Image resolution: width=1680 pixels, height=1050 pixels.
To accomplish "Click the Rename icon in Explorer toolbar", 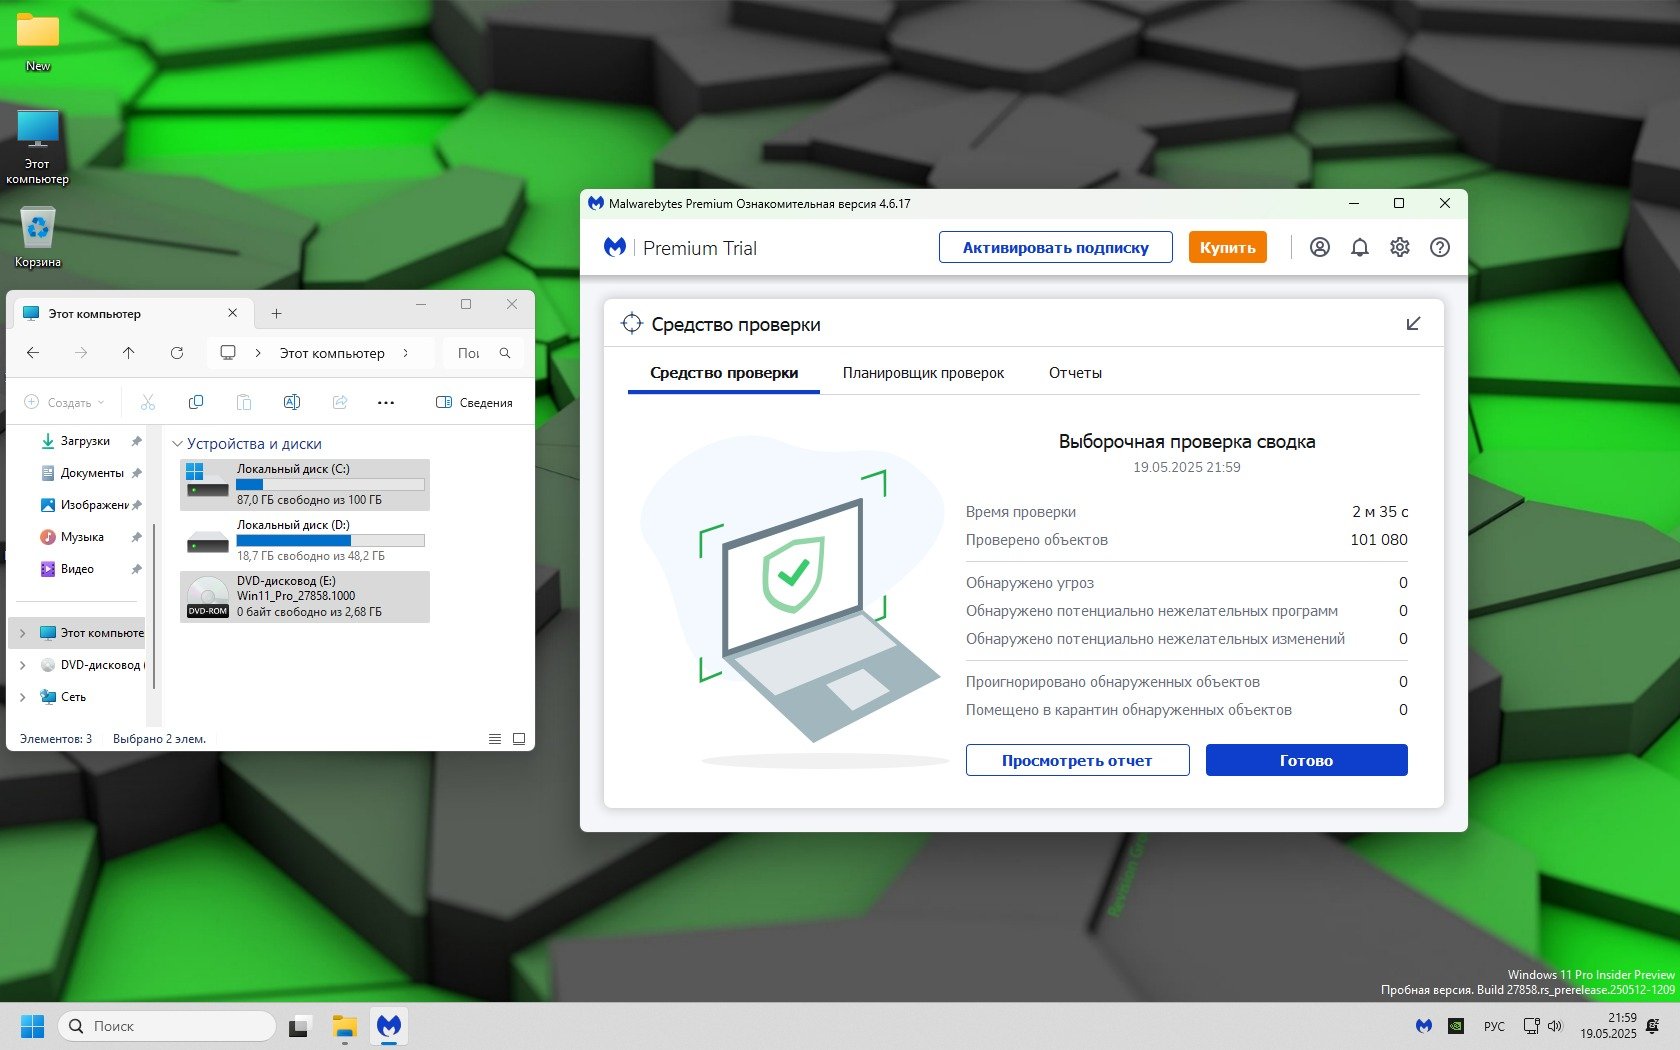I will point(292,402).
